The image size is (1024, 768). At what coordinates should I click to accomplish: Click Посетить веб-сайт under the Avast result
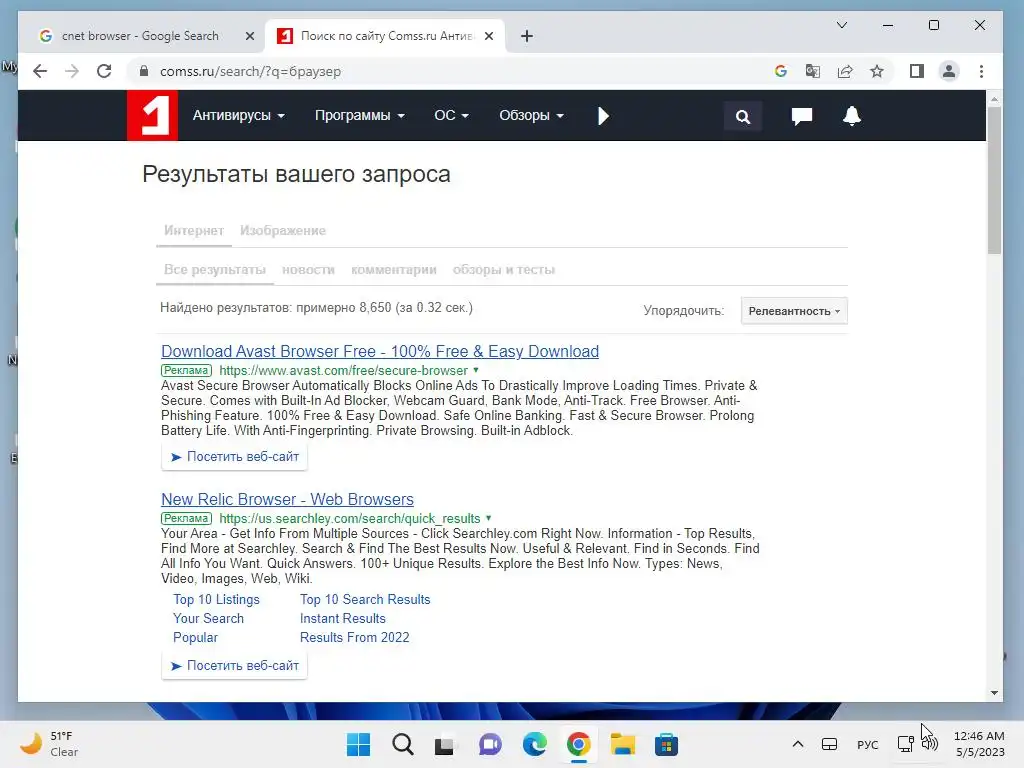tap(234, 456)
